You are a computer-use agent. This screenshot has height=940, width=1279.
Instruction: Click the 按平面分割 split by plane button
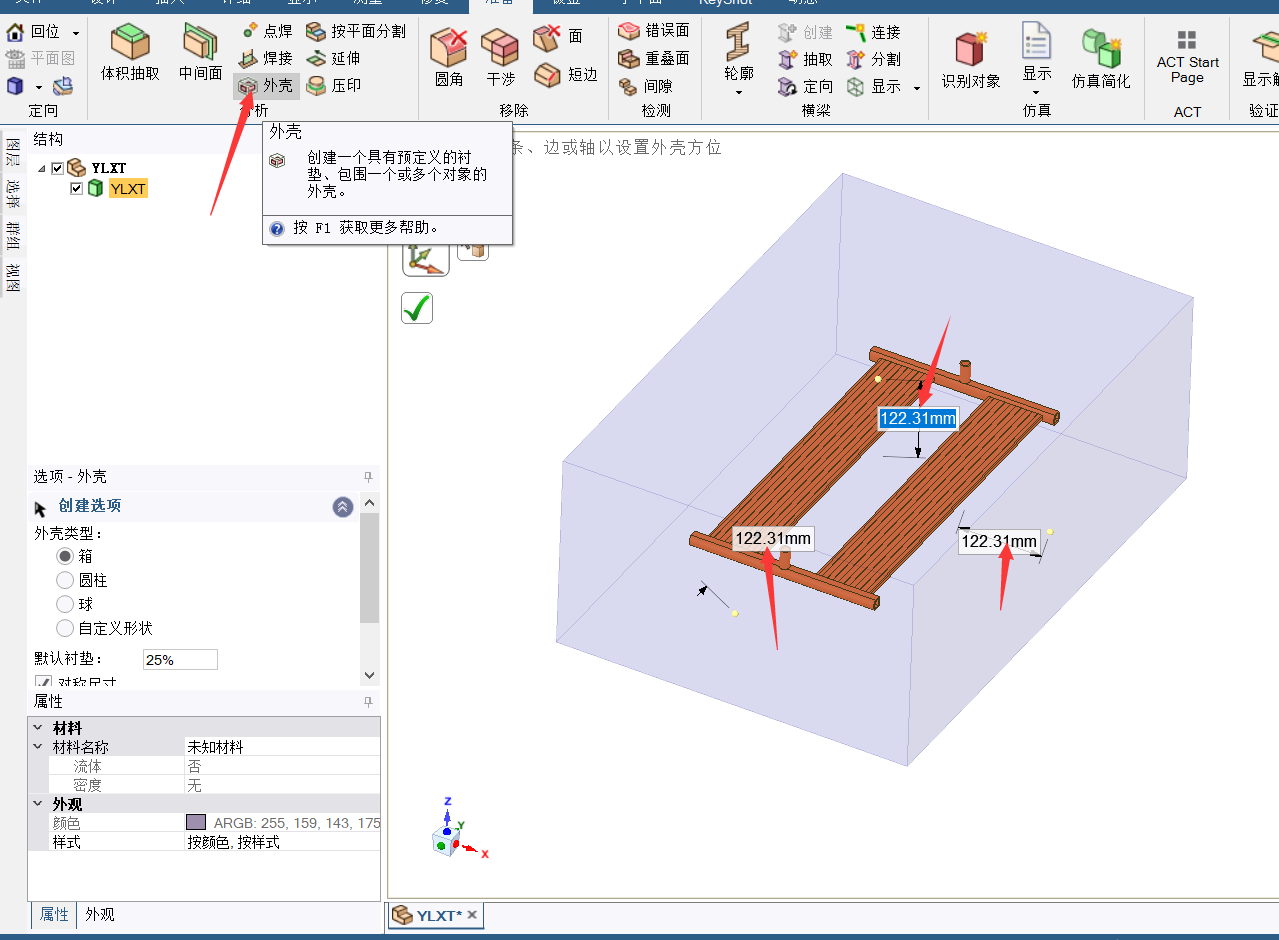coord(357,31)
